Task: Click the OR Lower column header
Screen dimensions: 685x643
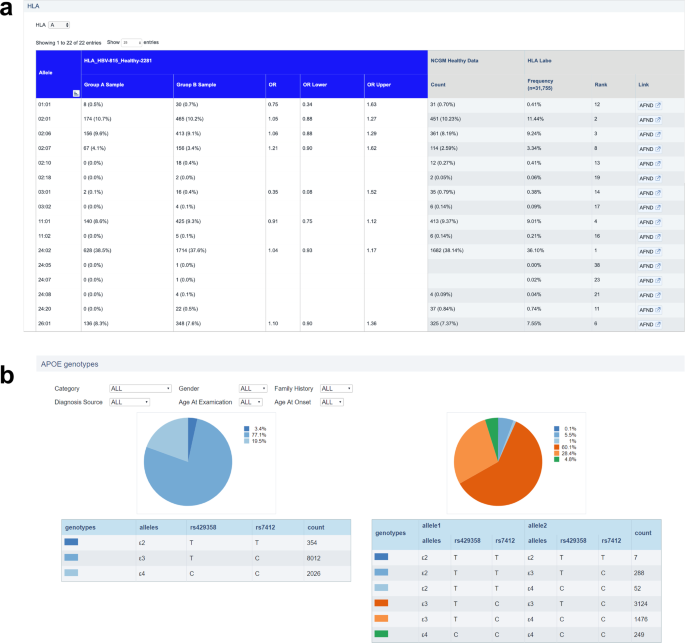Action: (x=332, y=86)
